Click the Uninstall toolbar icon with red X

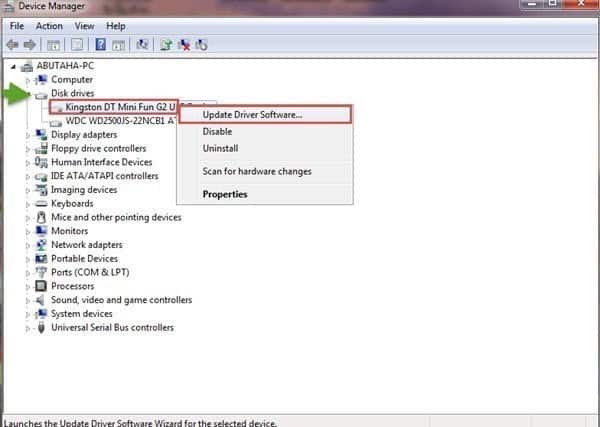pyautogui.click(x=184, y=45)
